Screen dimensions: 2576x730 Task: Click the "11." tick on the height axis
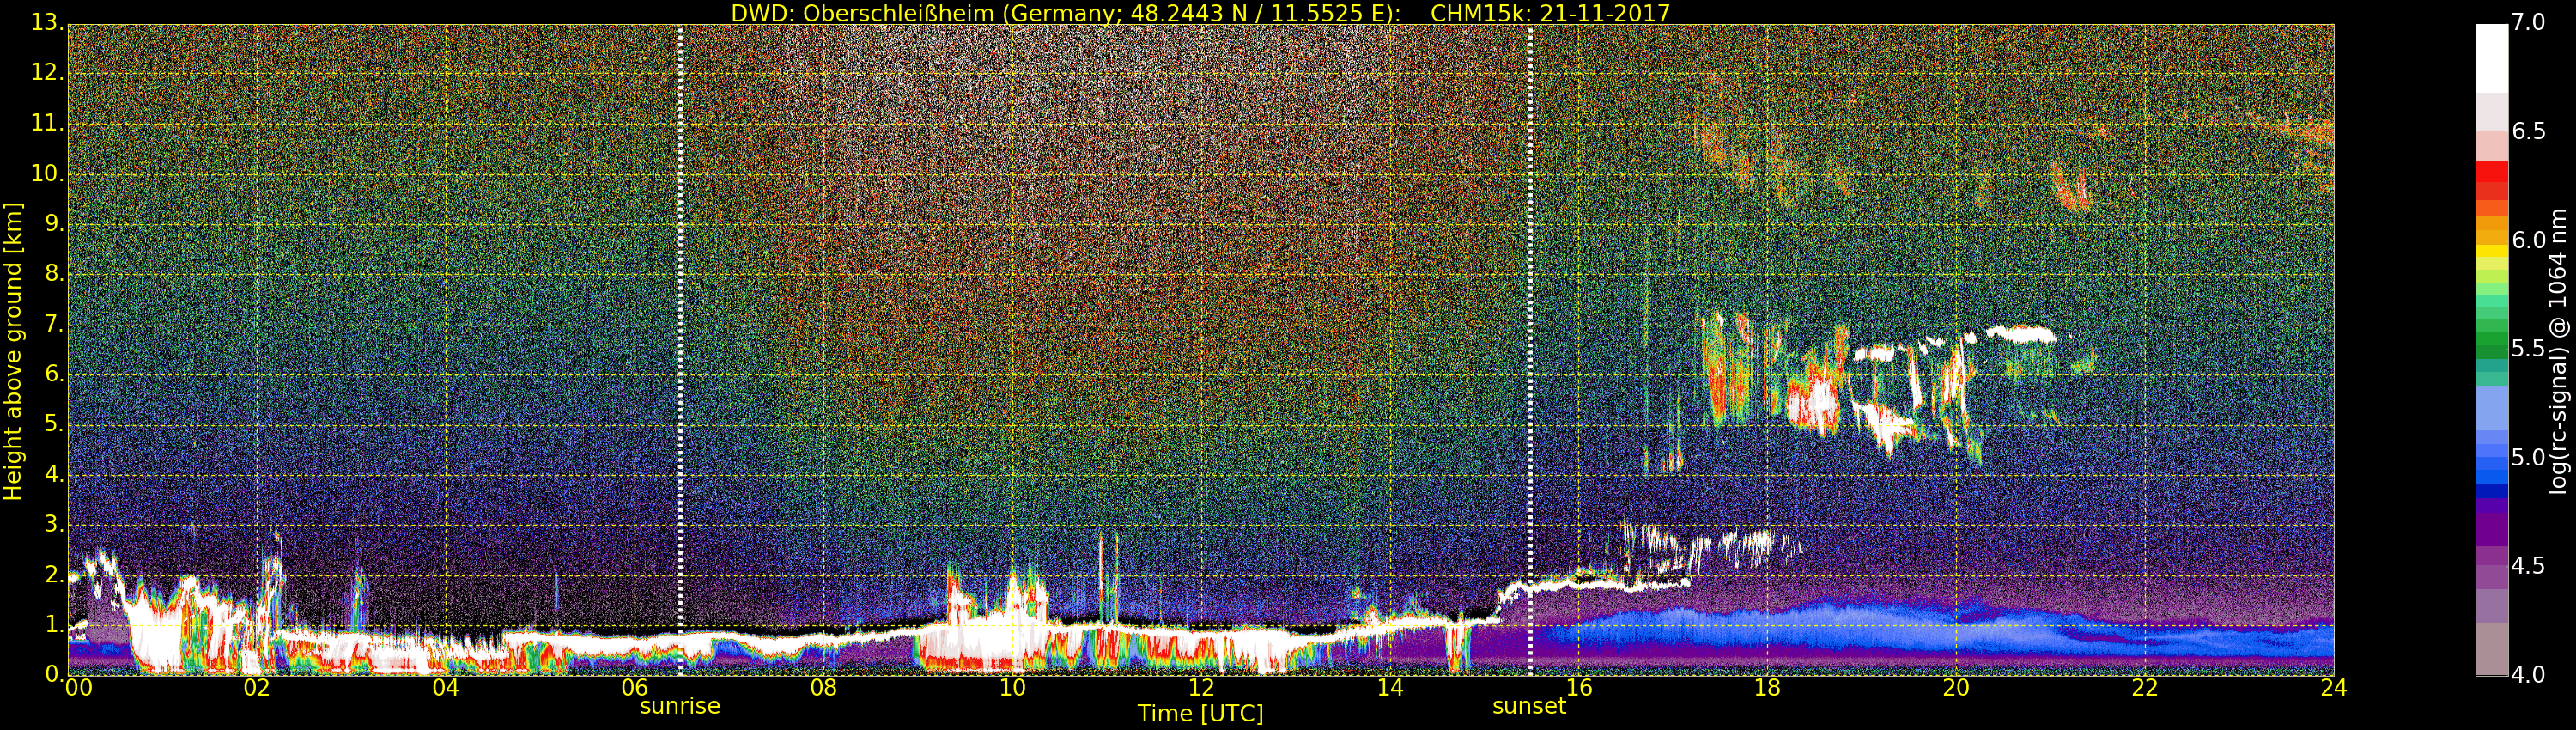tap(46, 124)
